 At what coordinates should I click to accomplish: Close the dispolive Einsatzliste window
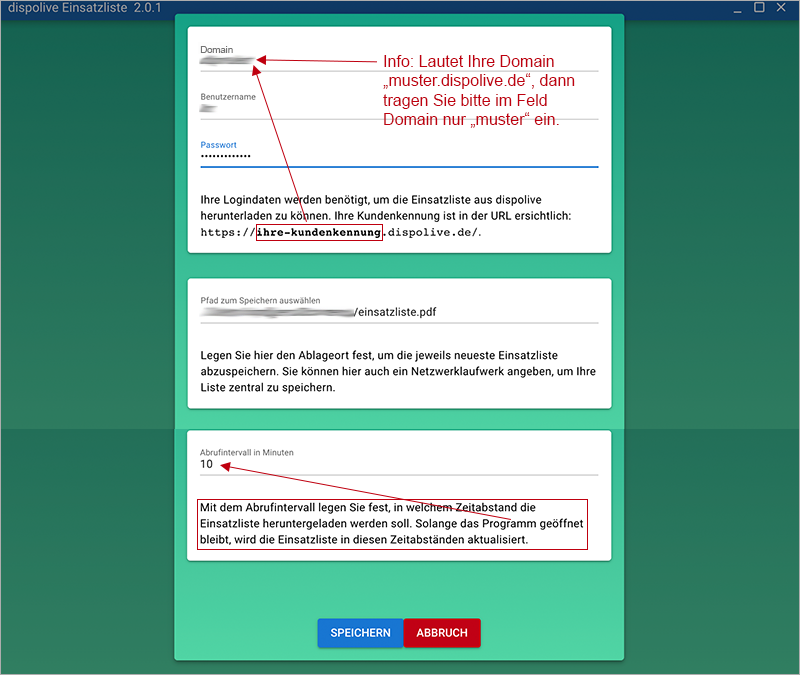[x=781, y=8]
